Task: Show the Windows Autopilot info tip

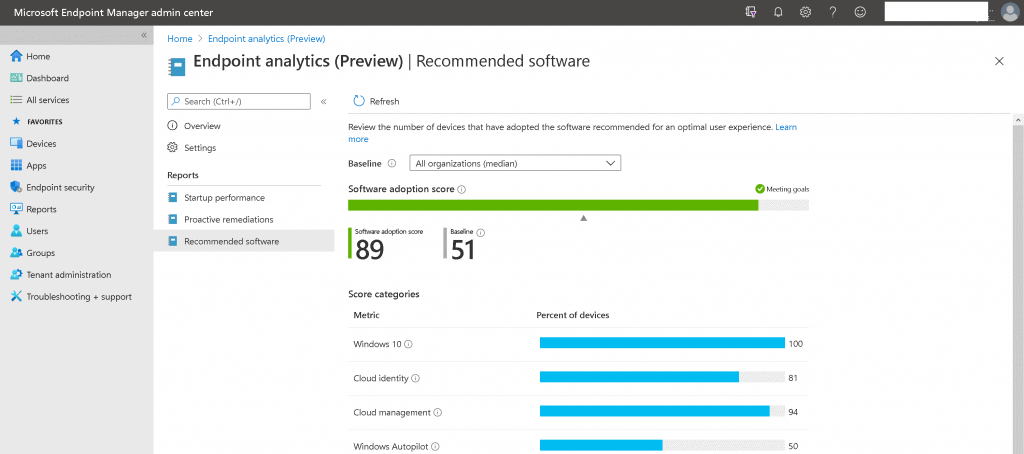Action: 435,447
